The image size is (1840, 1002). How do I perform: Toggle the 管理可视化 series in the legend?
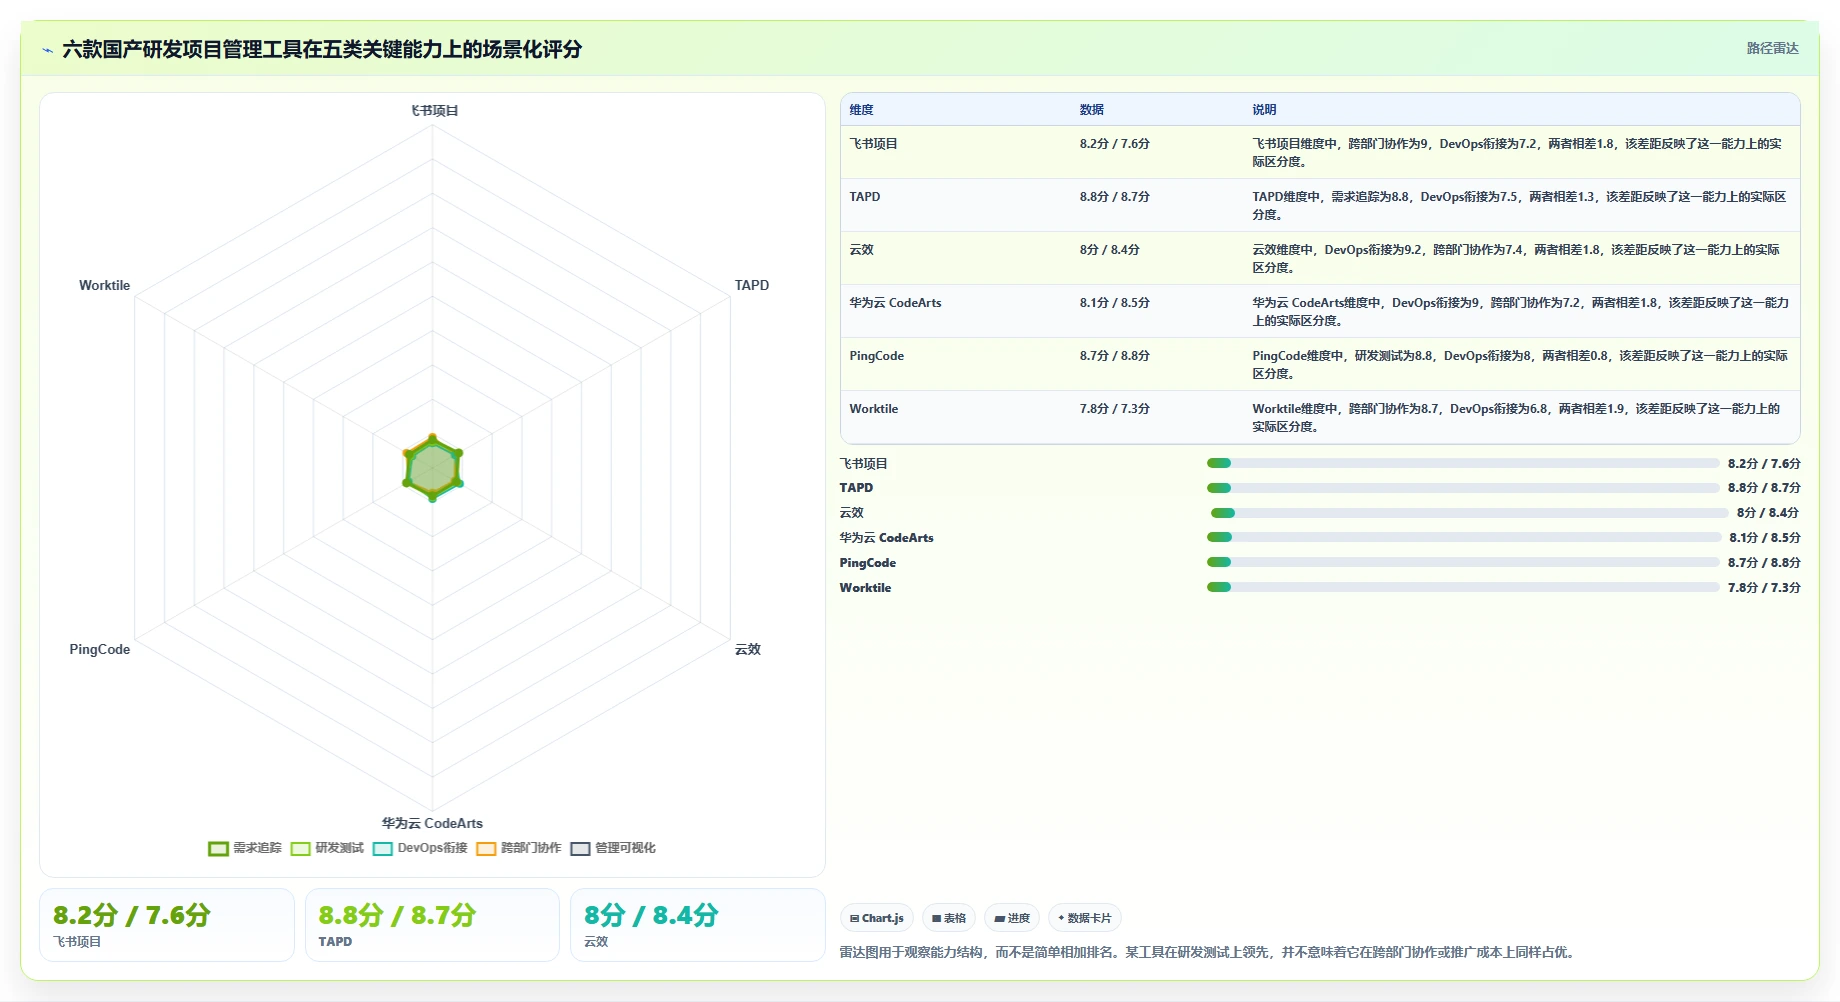coord(613,848)
